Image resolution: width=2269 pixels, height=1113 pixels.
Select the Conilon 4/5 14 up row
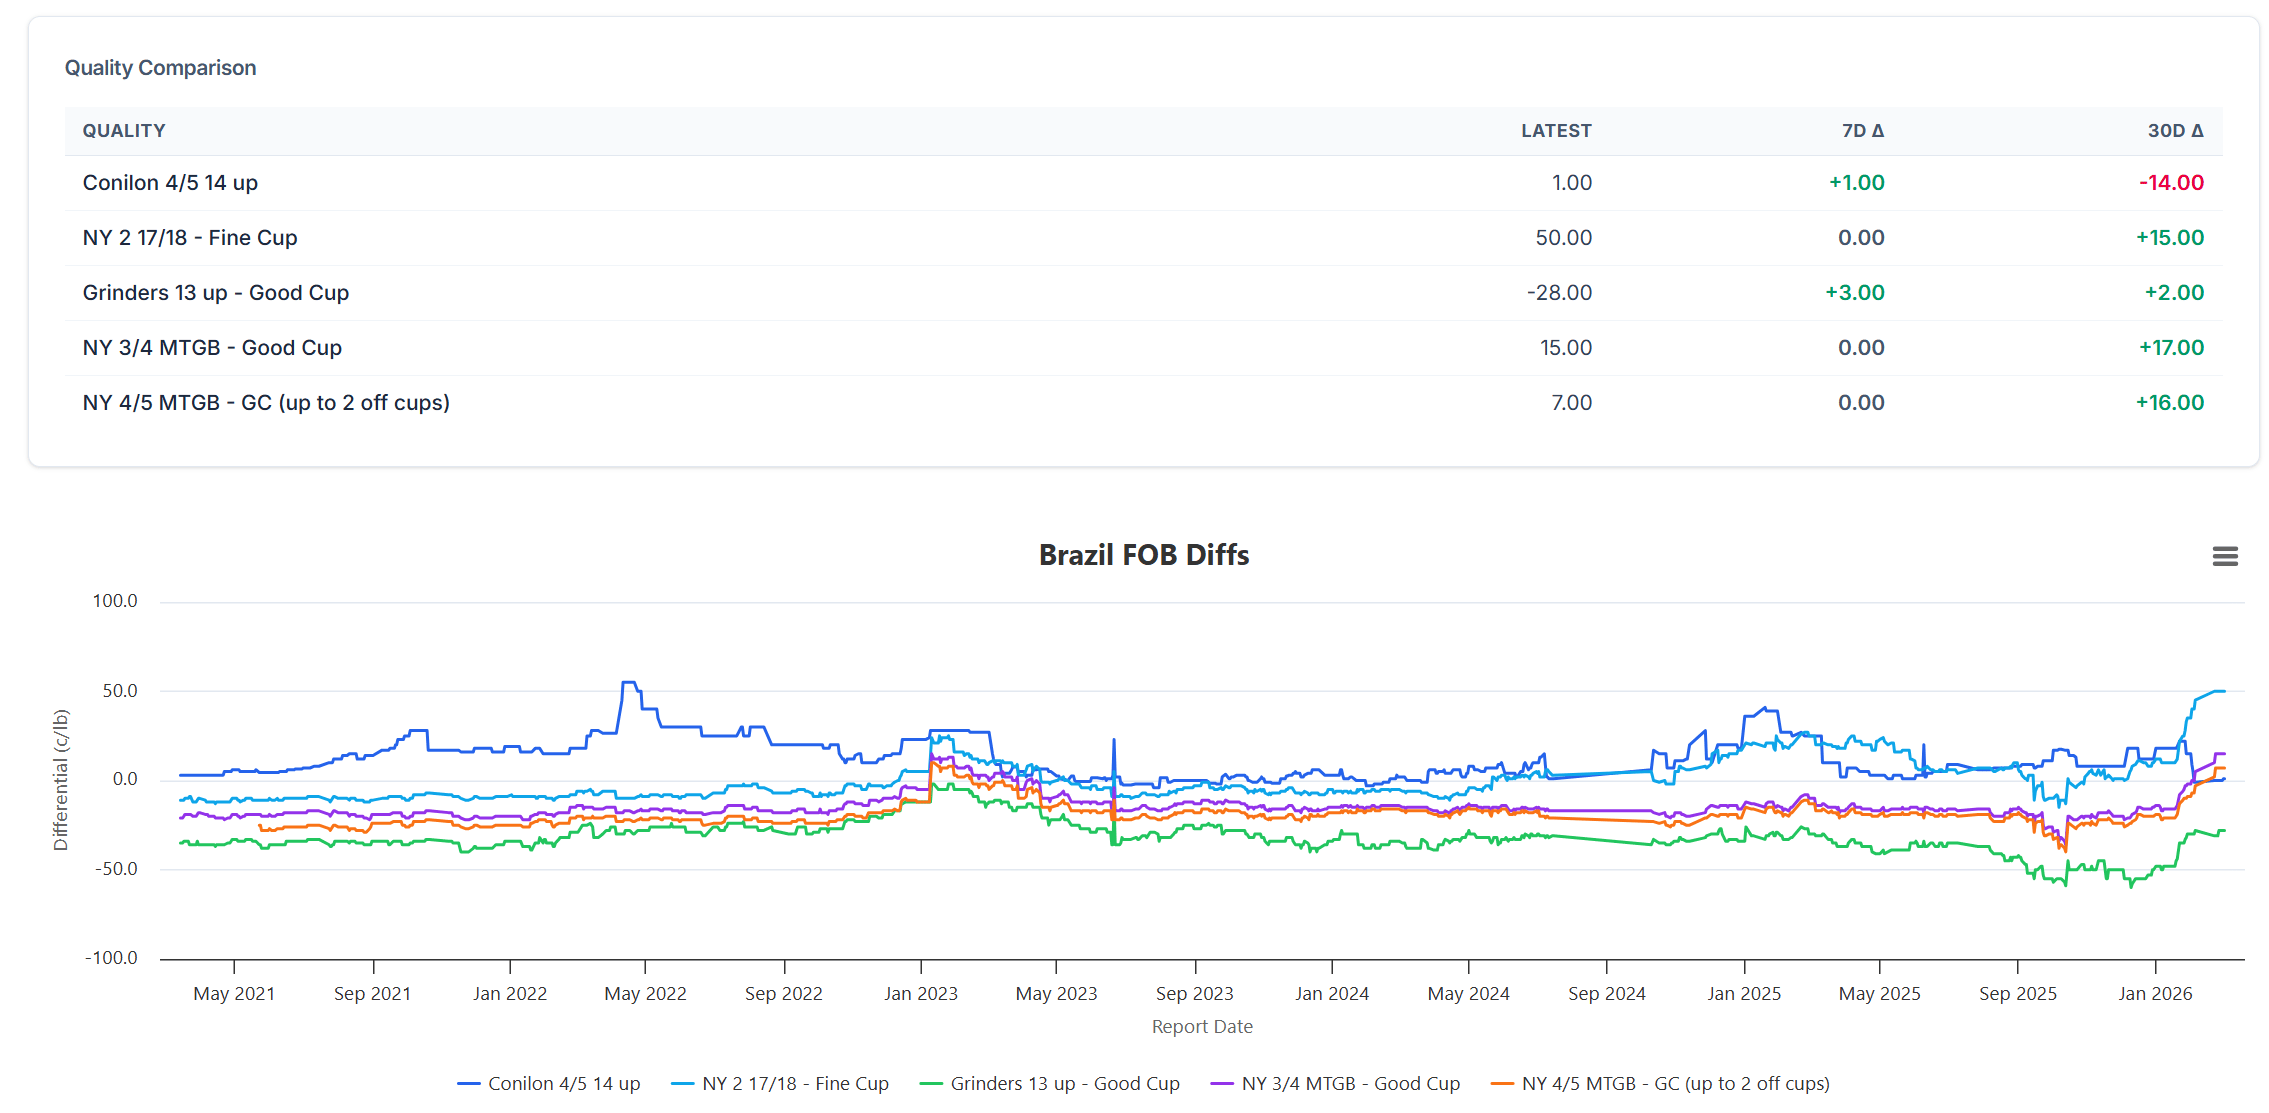(x=170, y=183)
